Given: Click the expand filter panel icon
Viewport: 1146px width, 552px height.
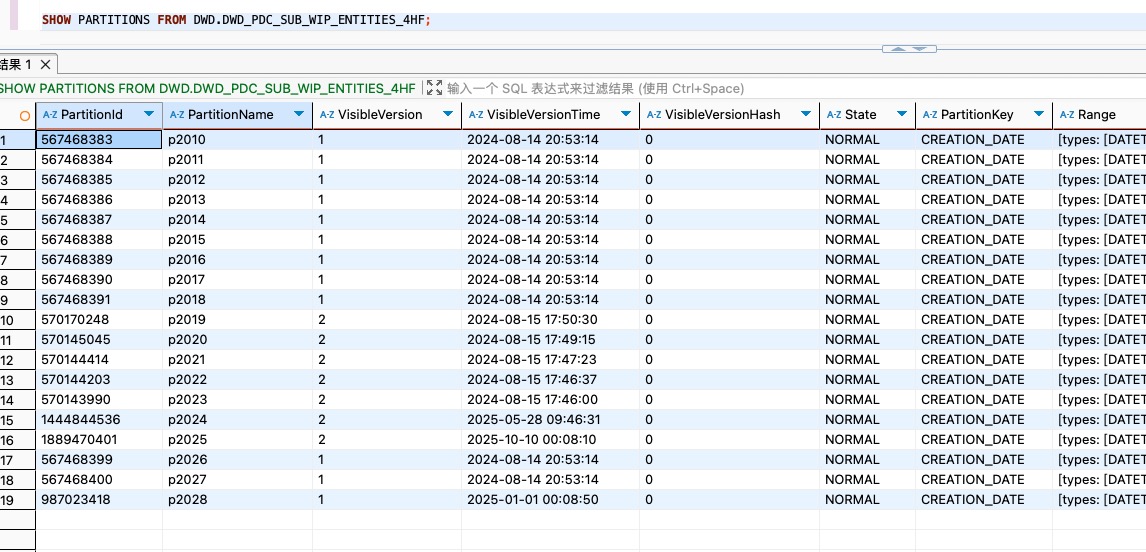Looking at the screenshot, I should tap(434, 88).
